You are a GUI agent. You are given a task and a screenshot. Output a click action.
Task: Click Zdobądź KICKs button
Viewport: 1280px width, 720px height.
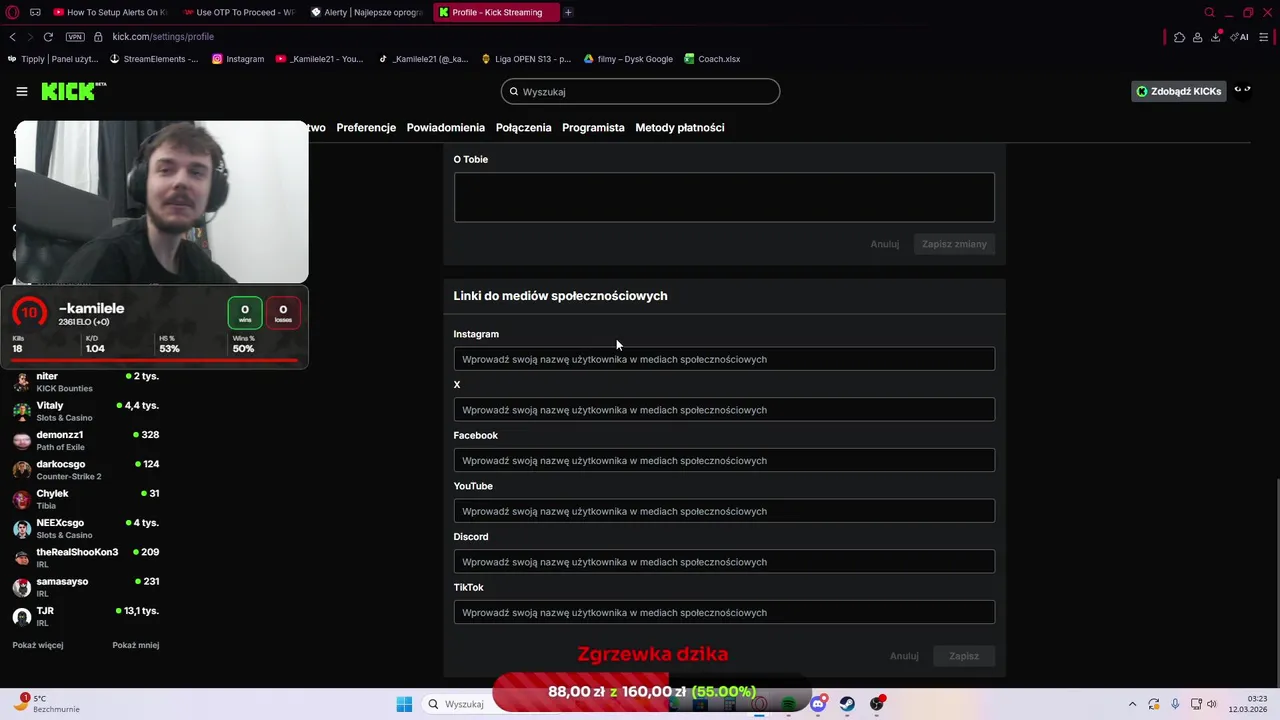[x=1178, y=91]
